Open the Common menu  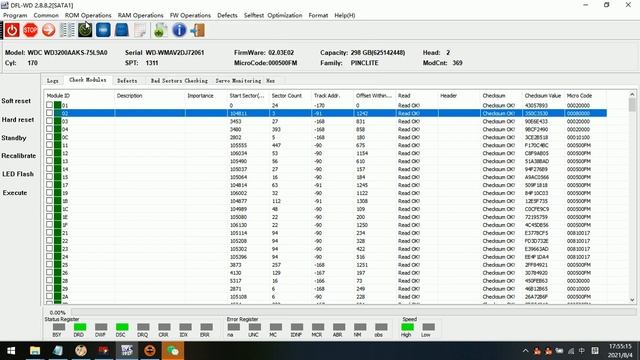point(46,15)
